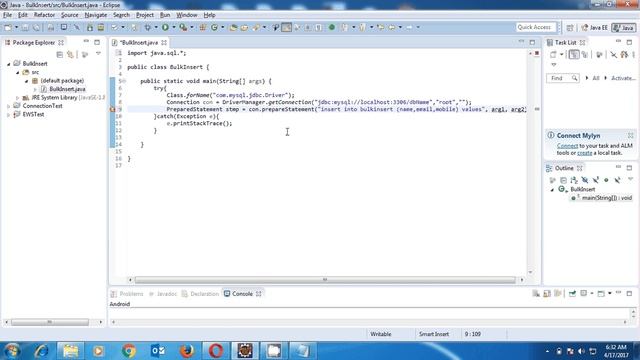Click the Back navigation arrow icon

(x=391, y=27)
